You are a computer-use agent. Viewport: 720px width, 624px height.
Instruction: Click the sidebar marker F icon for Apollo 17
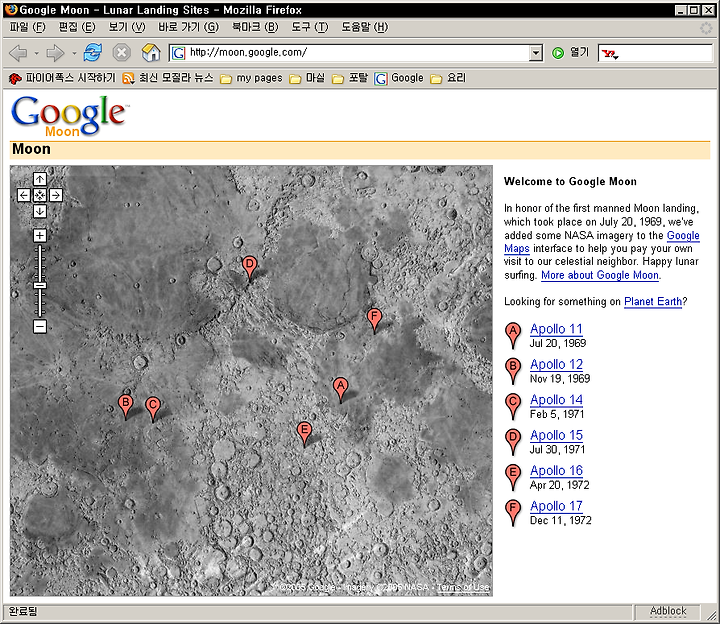[513, 512]
